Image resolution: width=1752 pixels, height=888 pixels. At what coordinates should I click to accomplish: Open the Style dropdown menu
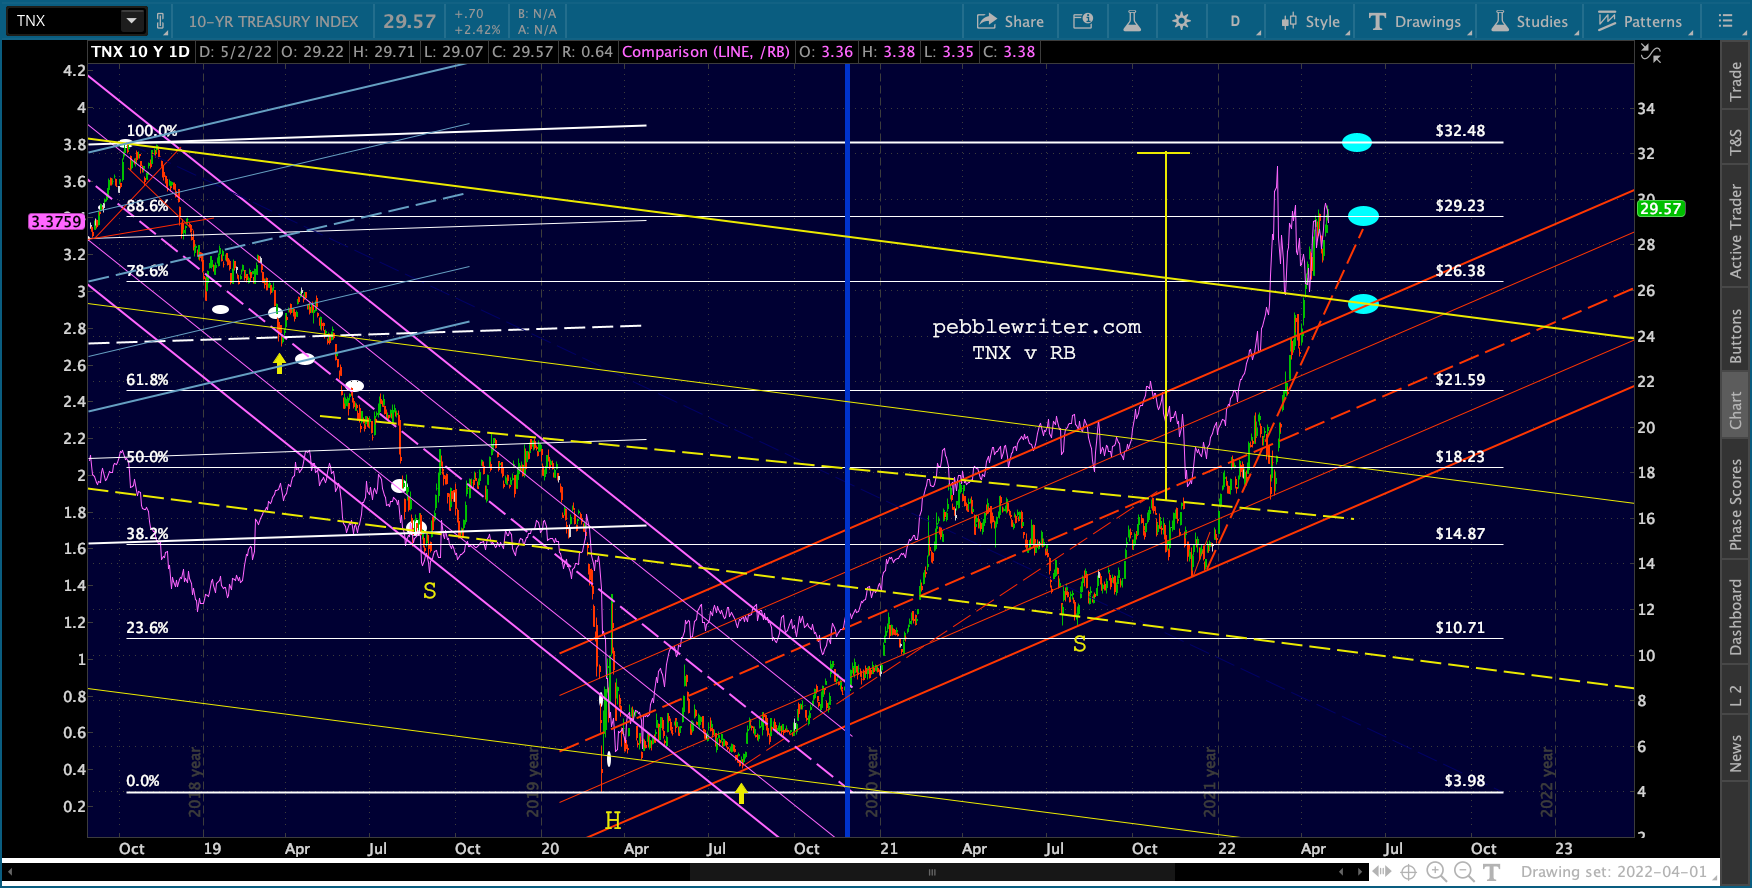1312,21
